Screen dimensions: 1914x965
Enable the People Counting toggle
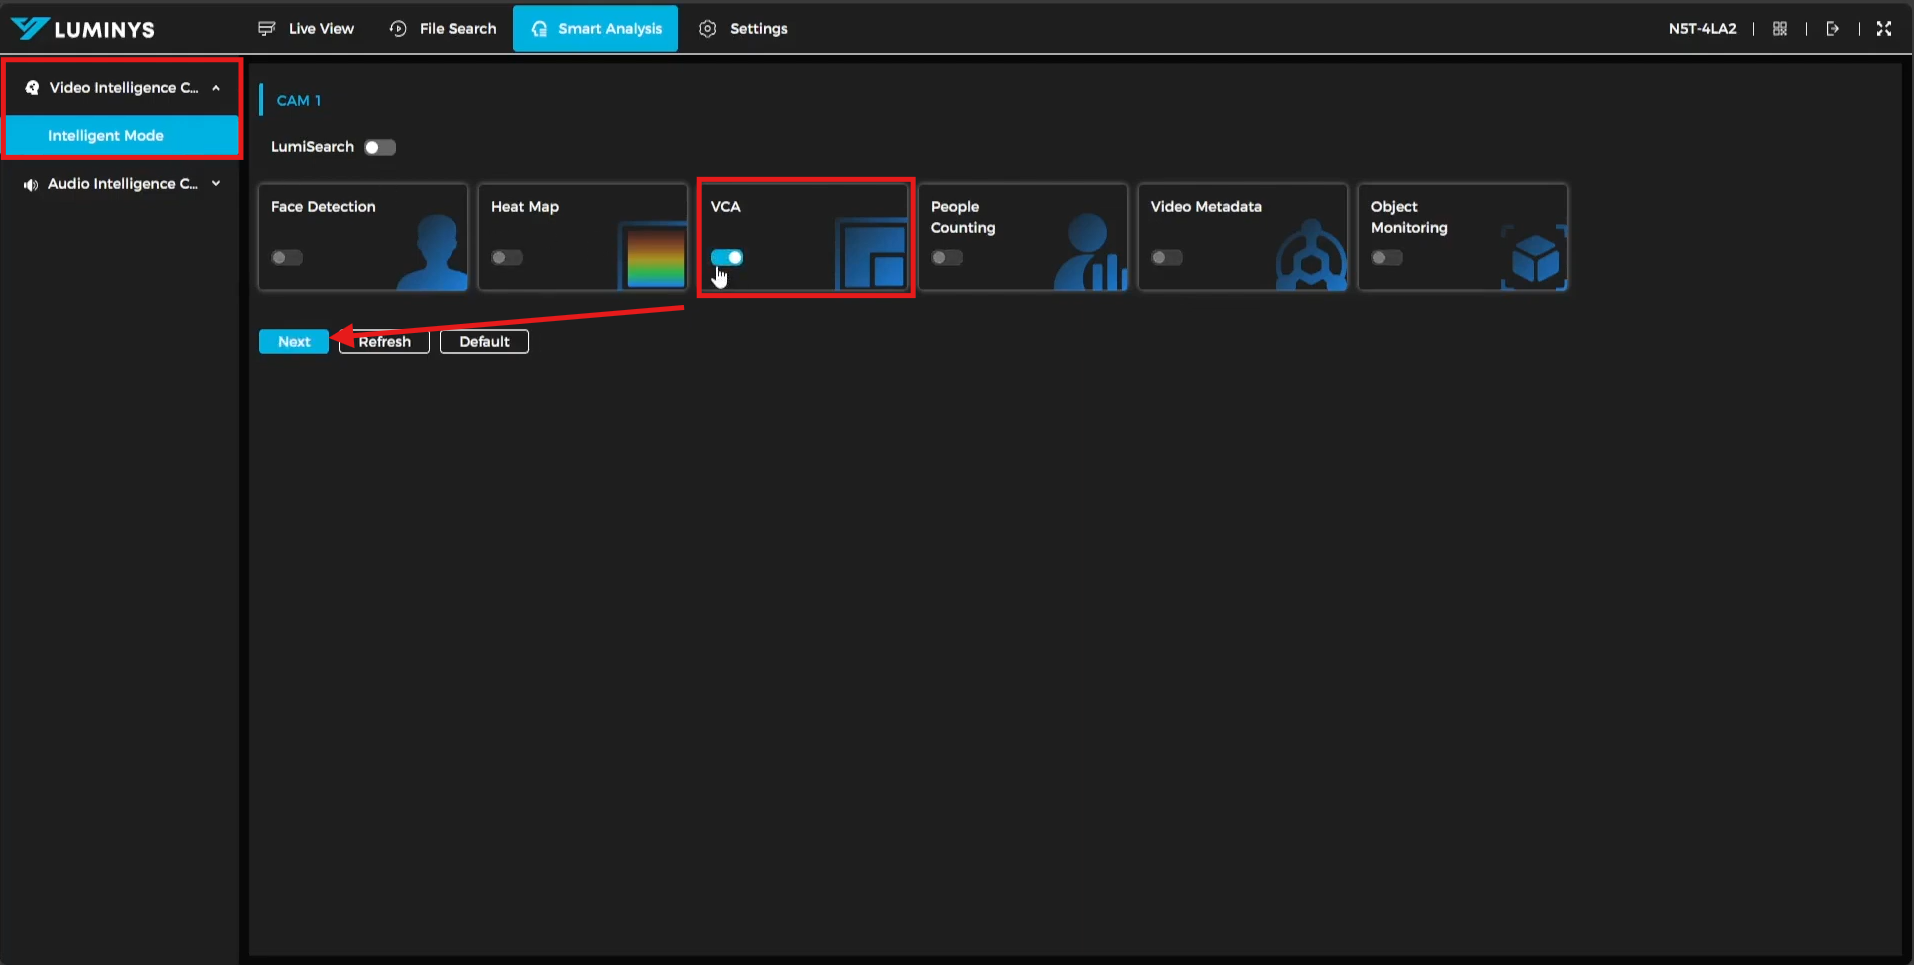click(x=947, y=258)
